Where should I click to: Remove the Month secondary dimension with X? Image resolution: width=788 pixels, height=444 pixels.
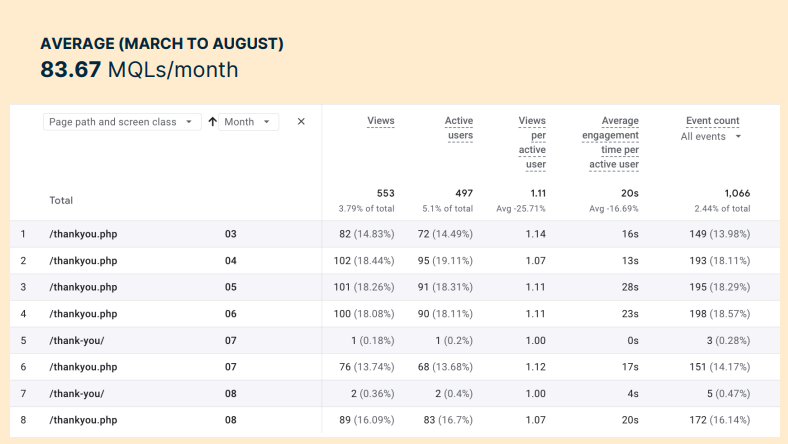(301, 122)
